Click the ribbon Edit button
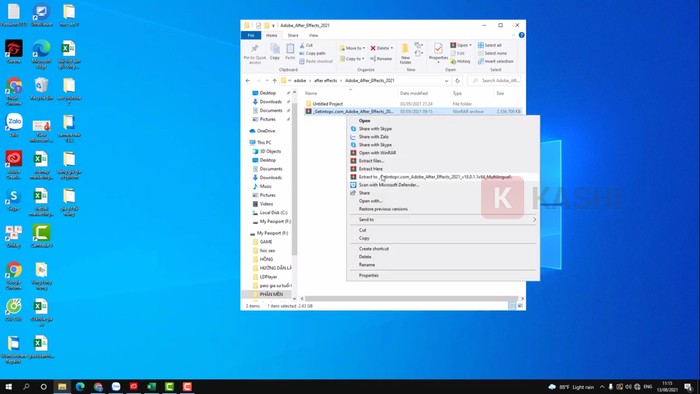Image resolution: width=700 pixels, height=394 pixels. [x=458, y=53]
